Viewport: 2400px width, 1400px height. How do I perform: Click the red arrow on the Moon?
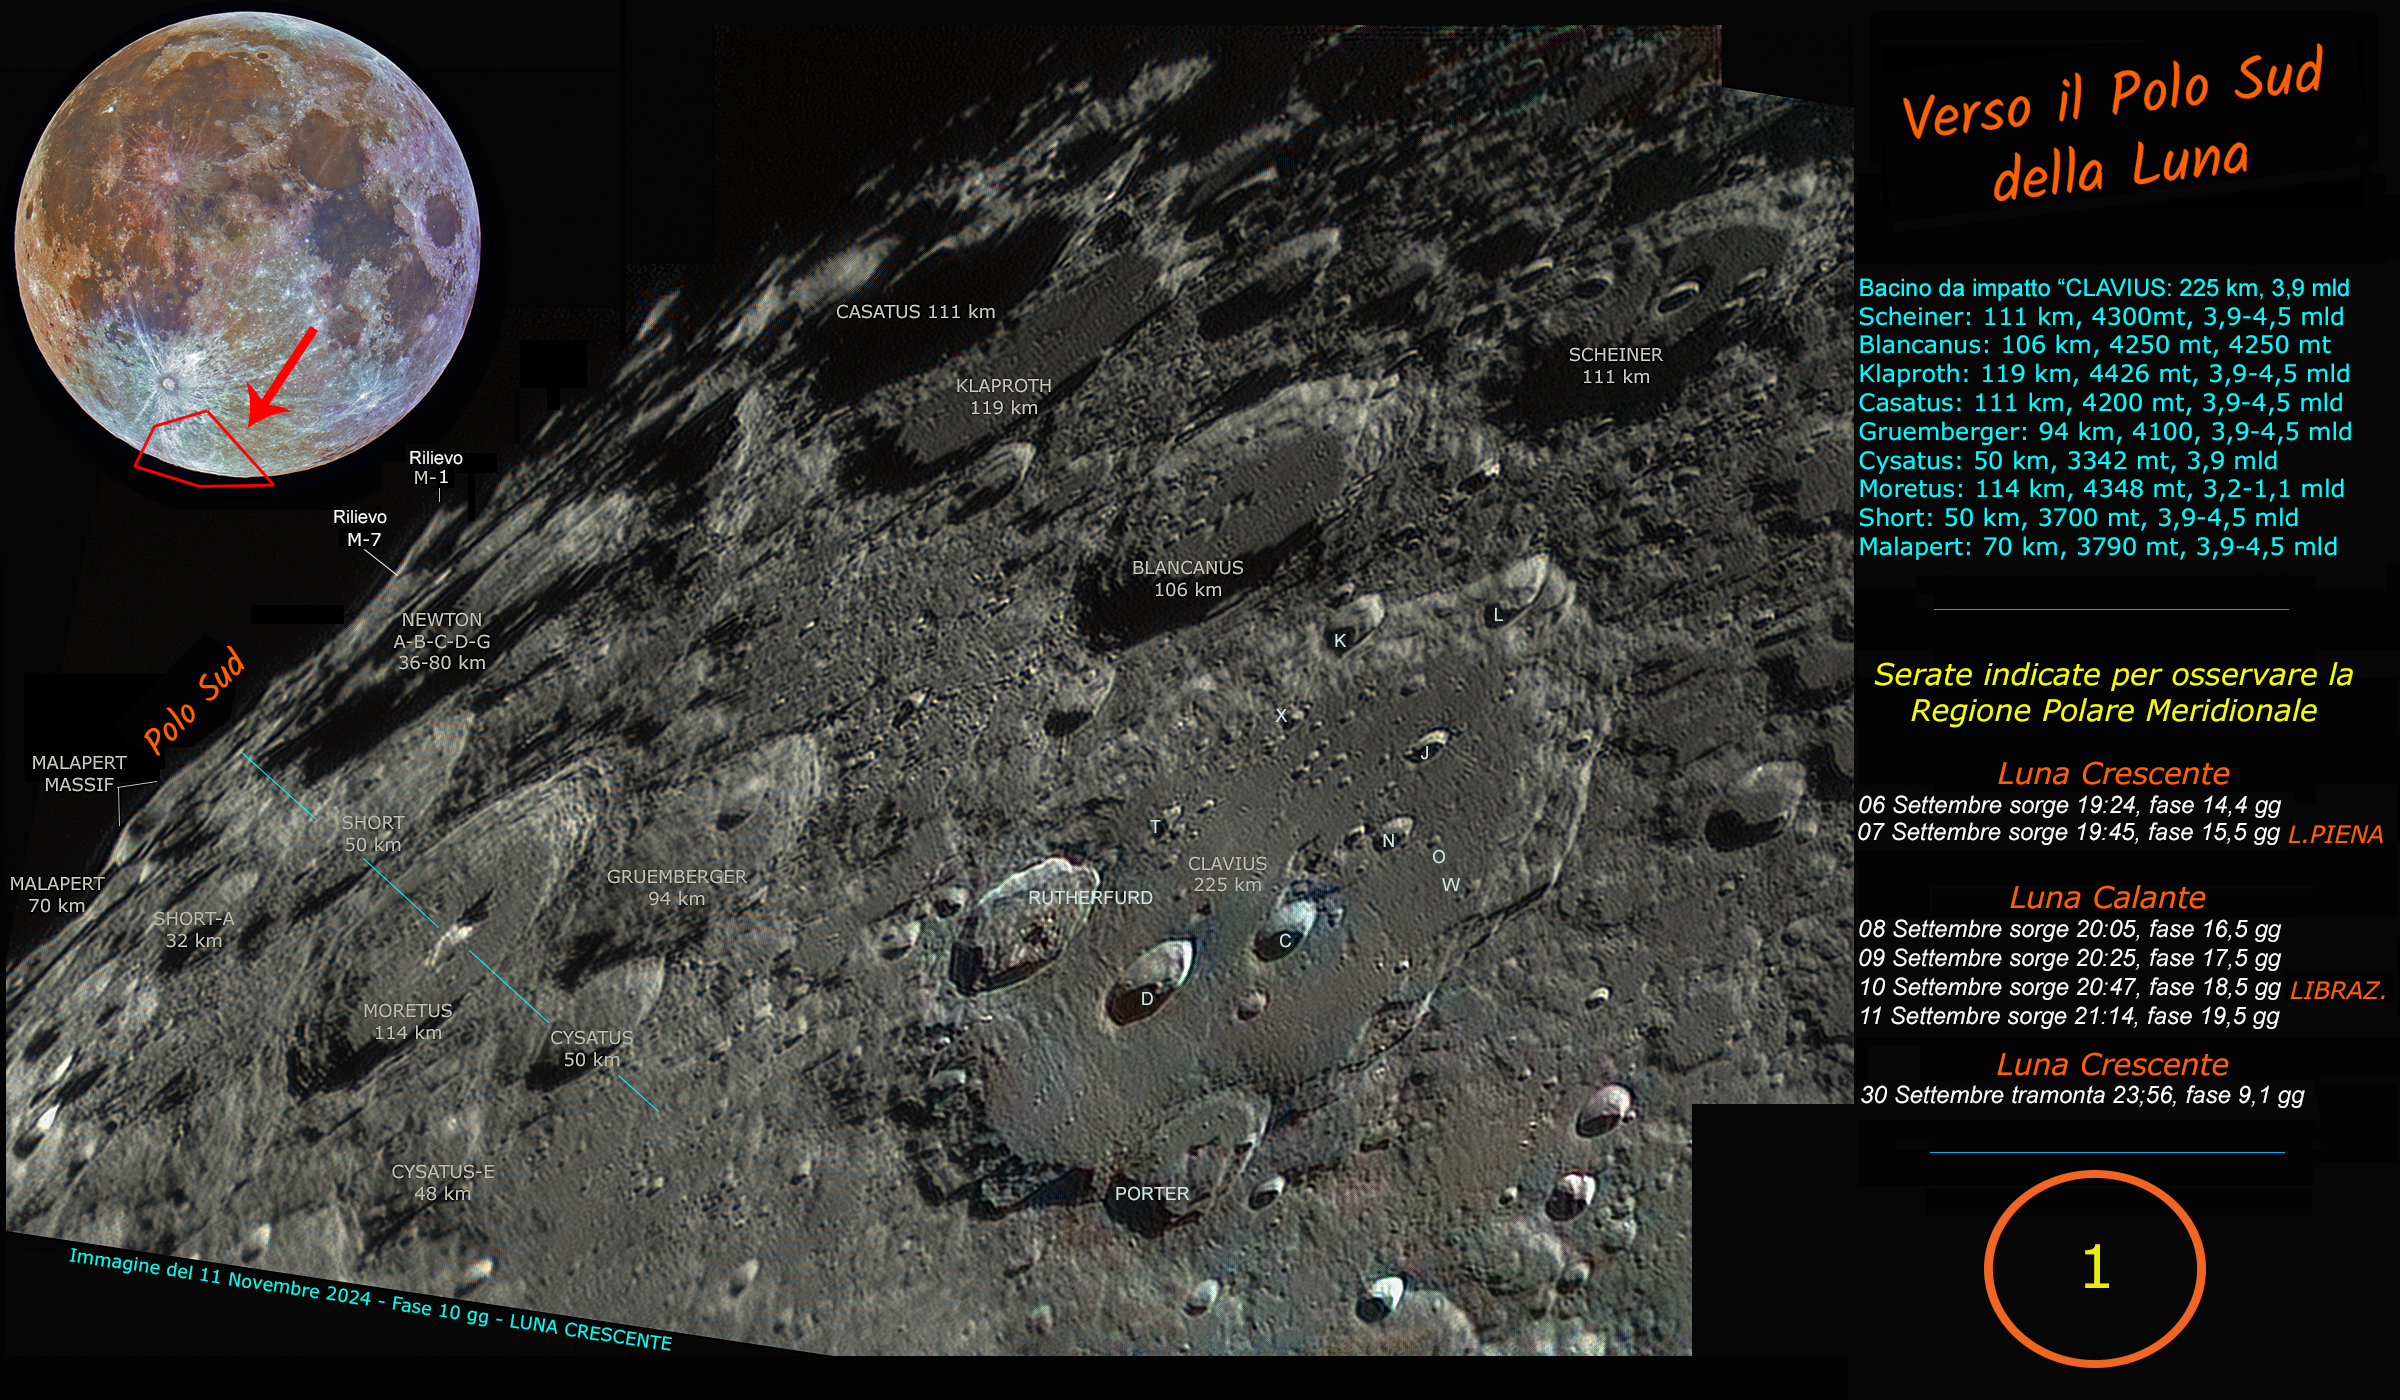pos(282,376)
